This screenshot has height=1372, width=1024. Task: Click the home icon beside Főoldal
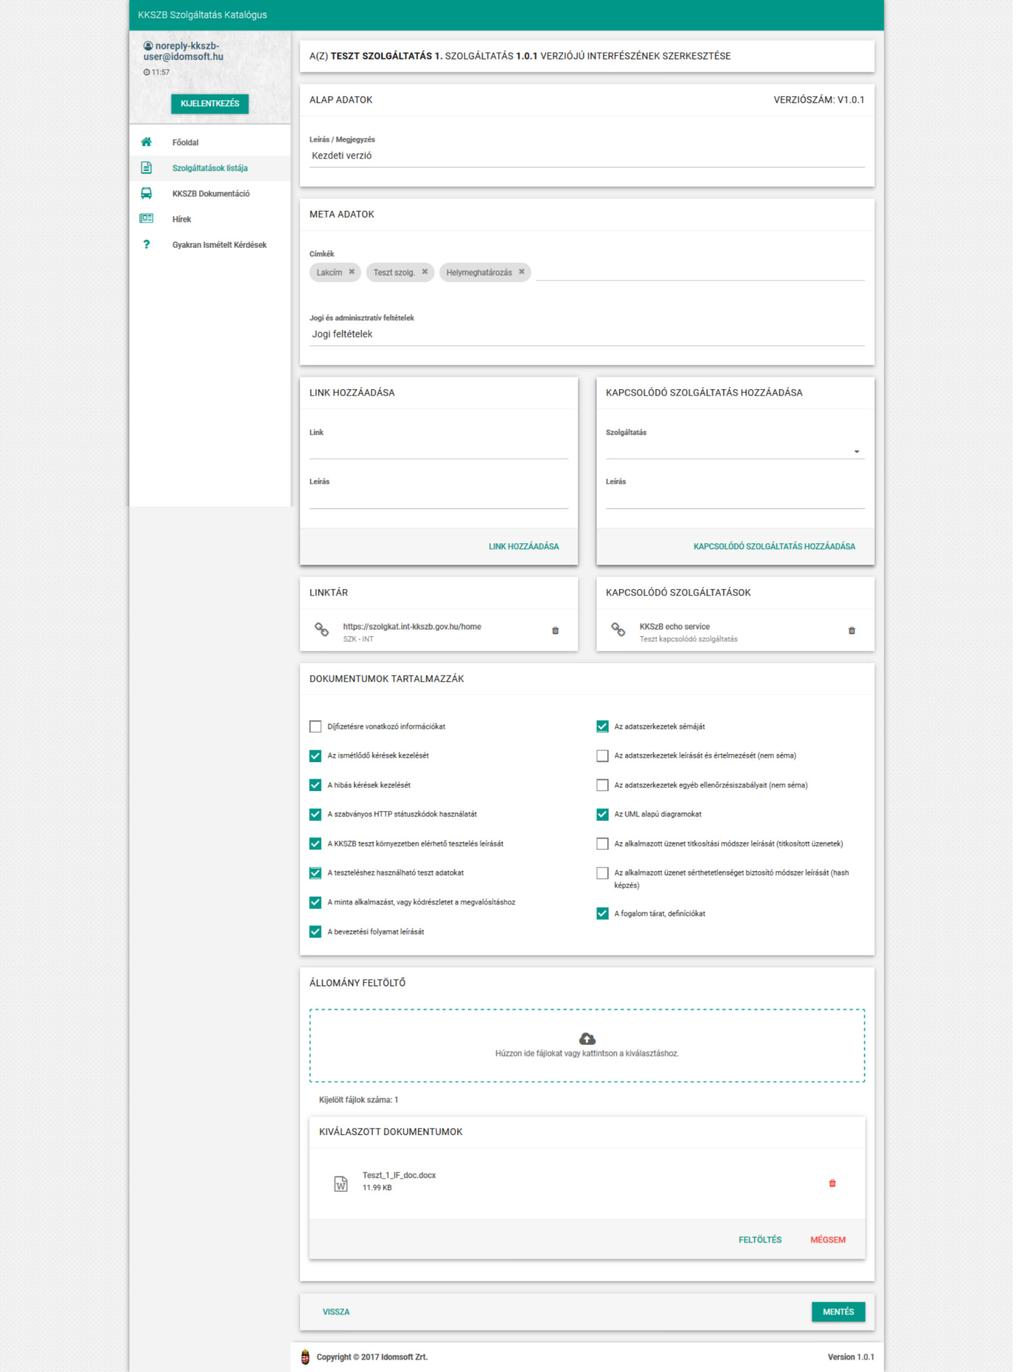pyautogui.click(x=146, y=142)
